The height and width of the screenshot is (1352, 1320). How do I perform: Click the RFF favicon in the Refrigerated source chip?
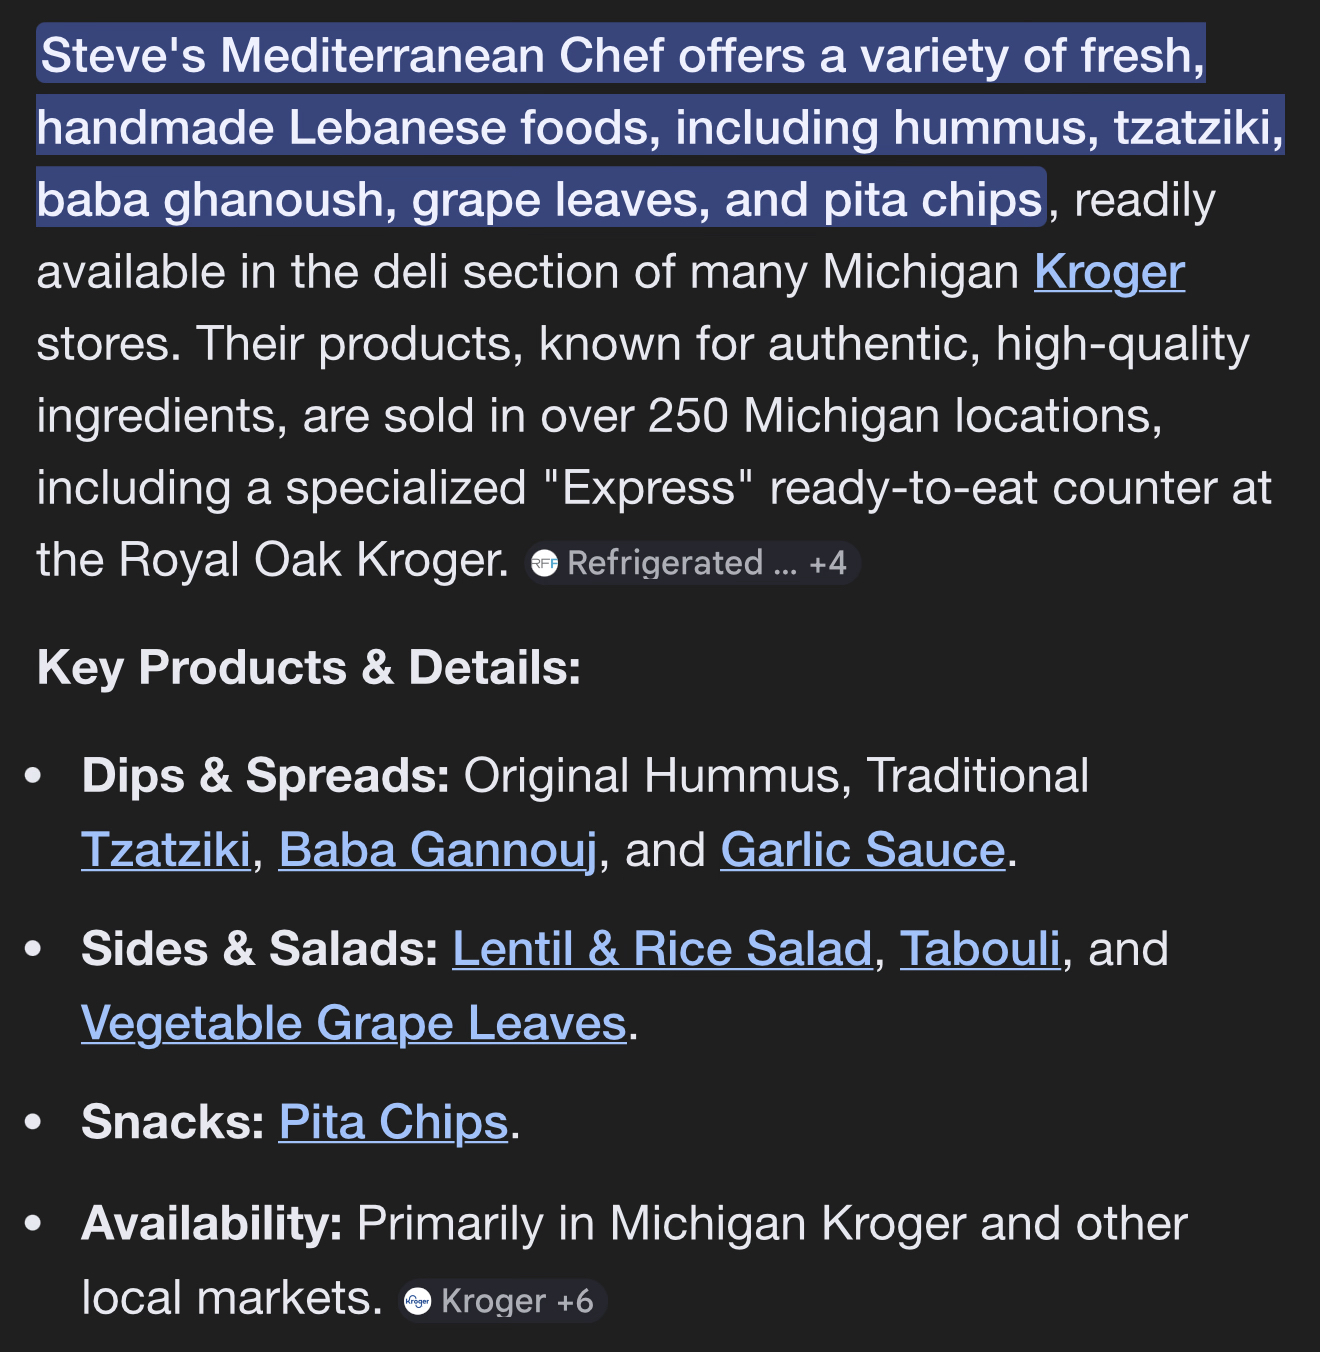(x=545, y=563)
